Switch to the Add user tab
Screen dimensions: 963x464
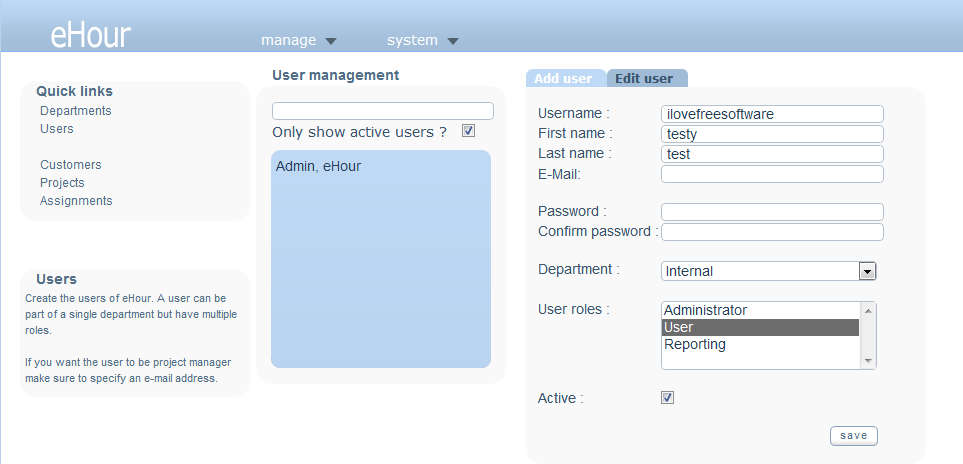563,78
